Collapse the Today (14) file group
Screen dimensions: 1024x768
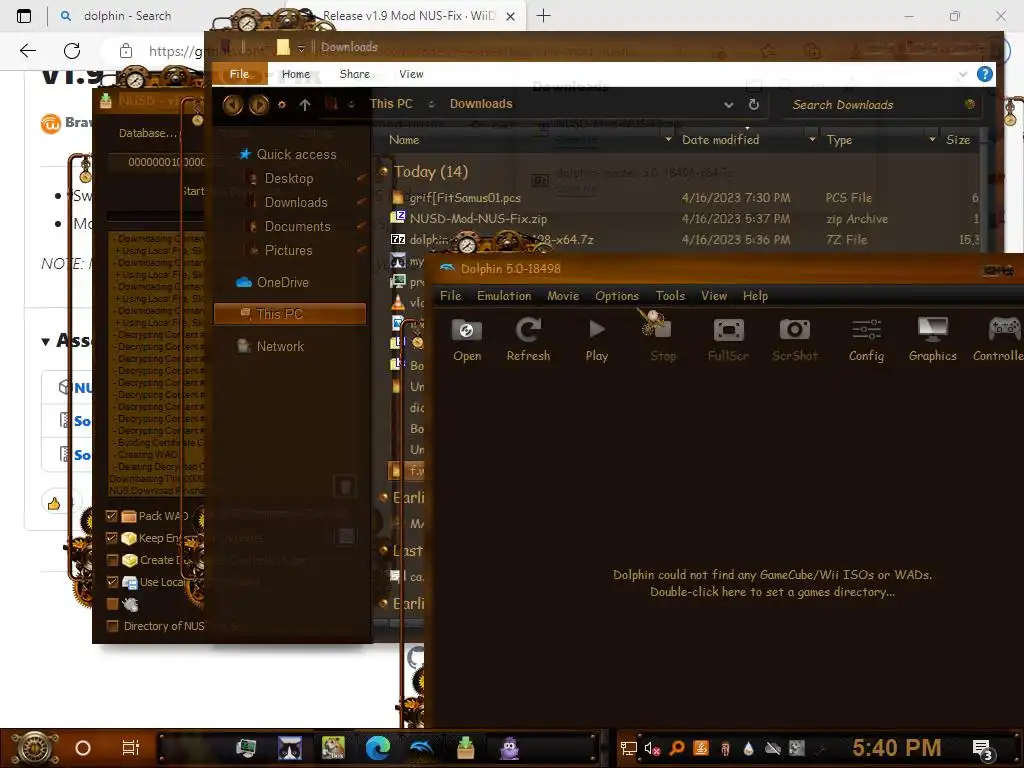[x=384, y=171]
